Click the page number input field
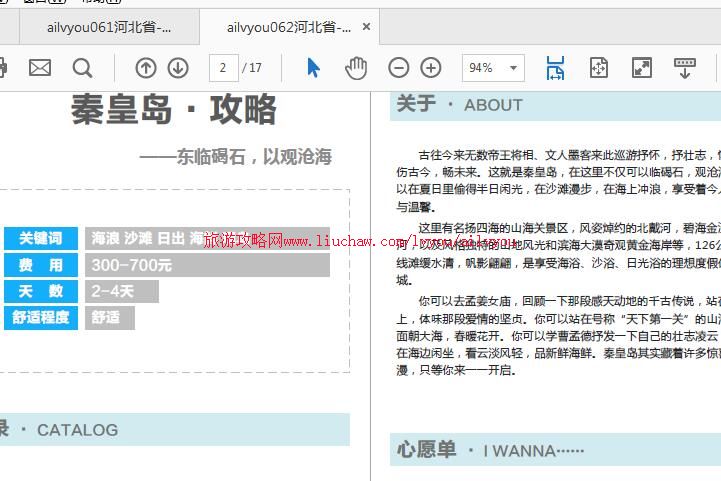Viewport: 721px width, 481px height. (223, 68)
